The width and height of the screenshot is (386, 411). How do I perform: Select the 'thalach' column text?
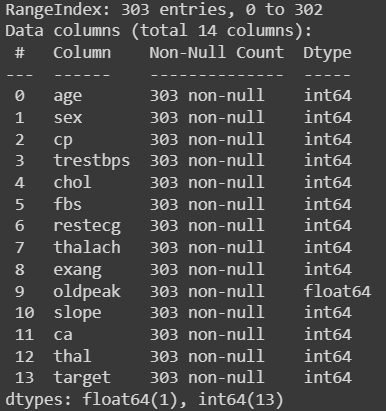(87, 247)
